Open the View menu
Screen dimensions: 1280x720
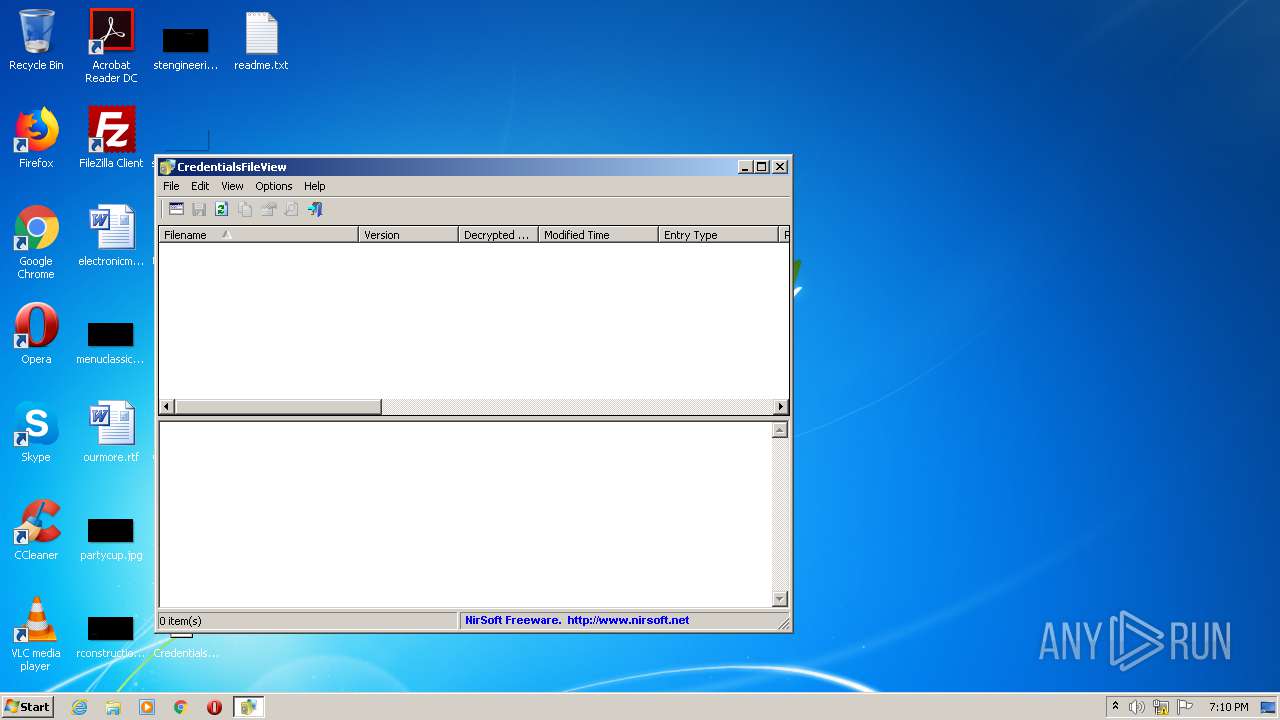[232, 186]
